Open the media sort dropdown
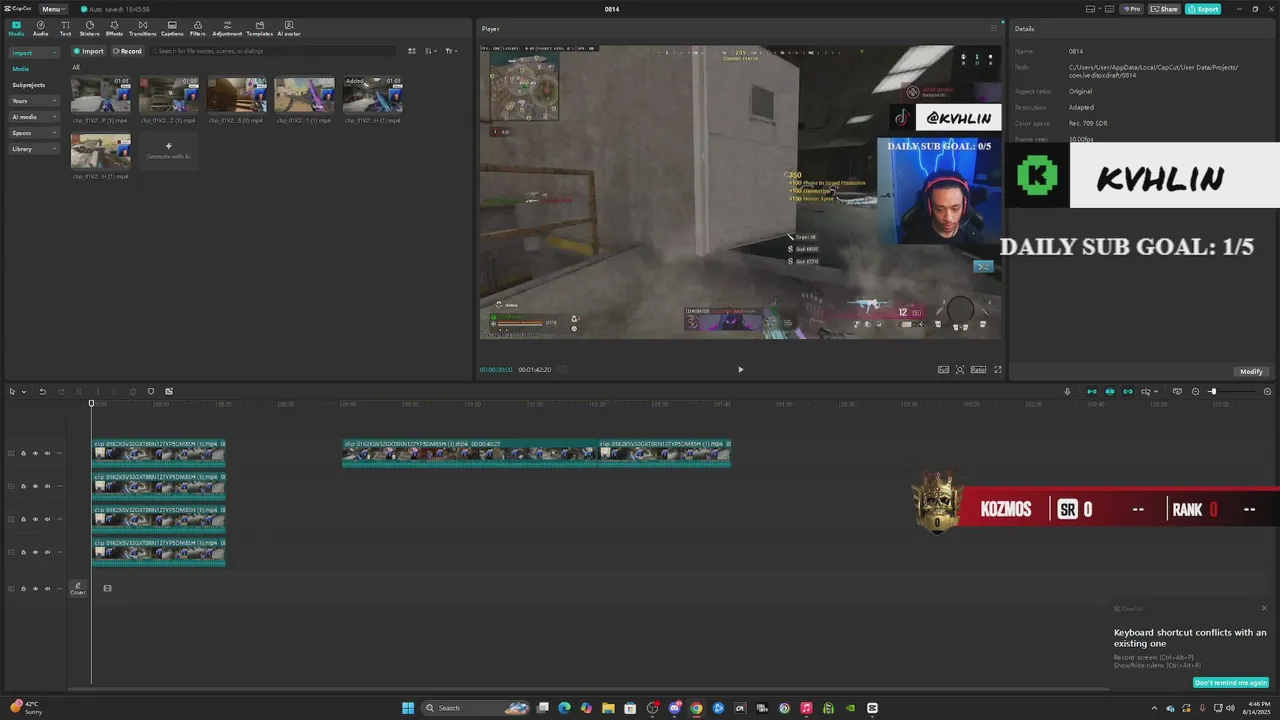Screen dimensions: 1280x720 [430, 51]
